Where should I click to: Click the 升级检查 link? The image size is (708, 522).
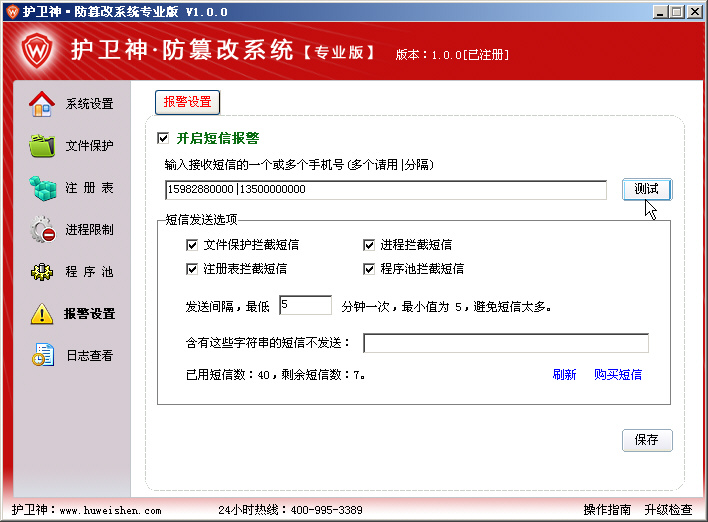(x=668, y=510)
